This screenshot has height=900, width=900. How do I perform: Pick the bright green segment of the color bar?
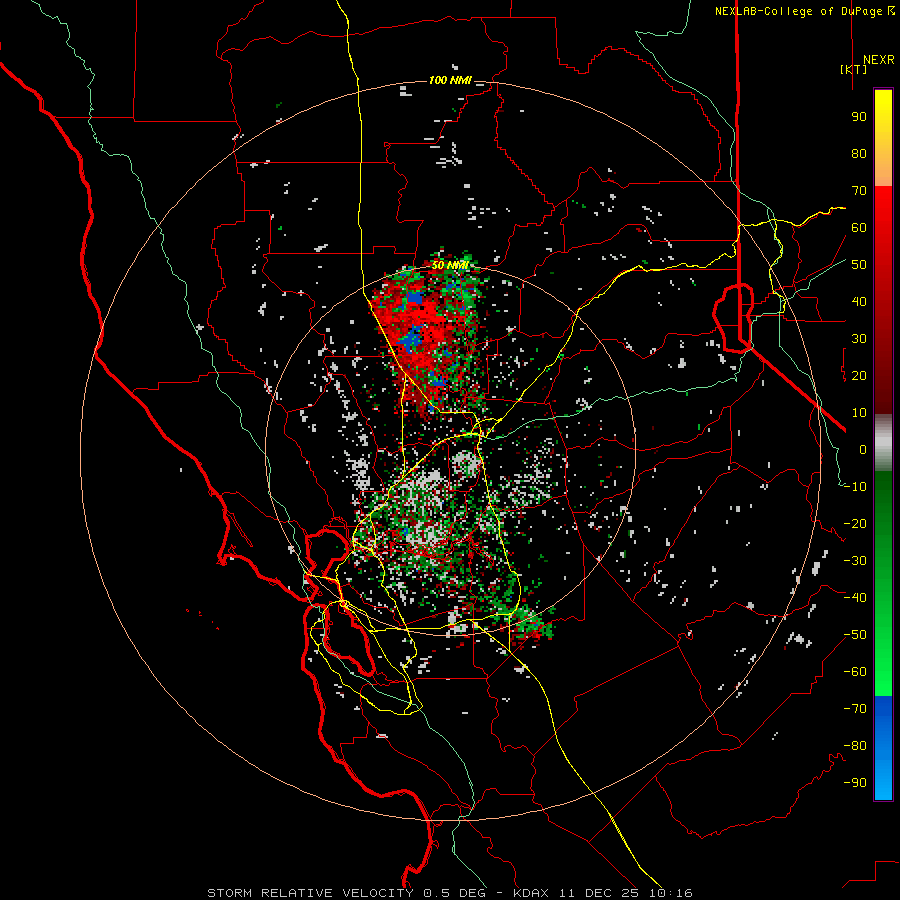click(883, 660)
